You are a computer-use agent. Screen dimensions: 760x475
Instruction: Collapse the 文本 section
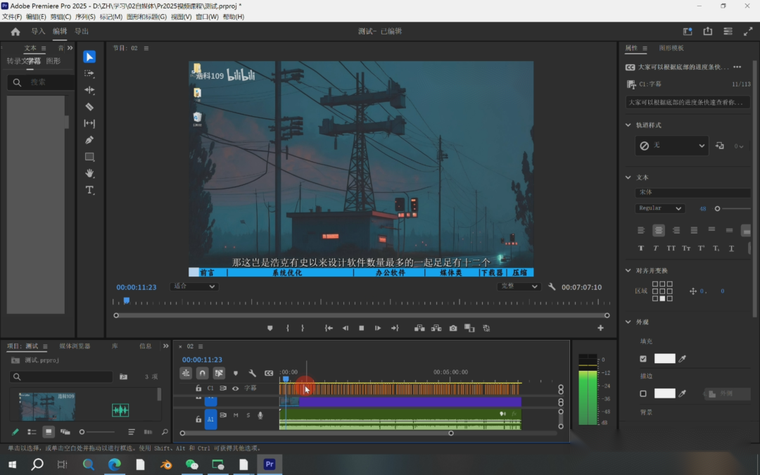click(628, 177)
